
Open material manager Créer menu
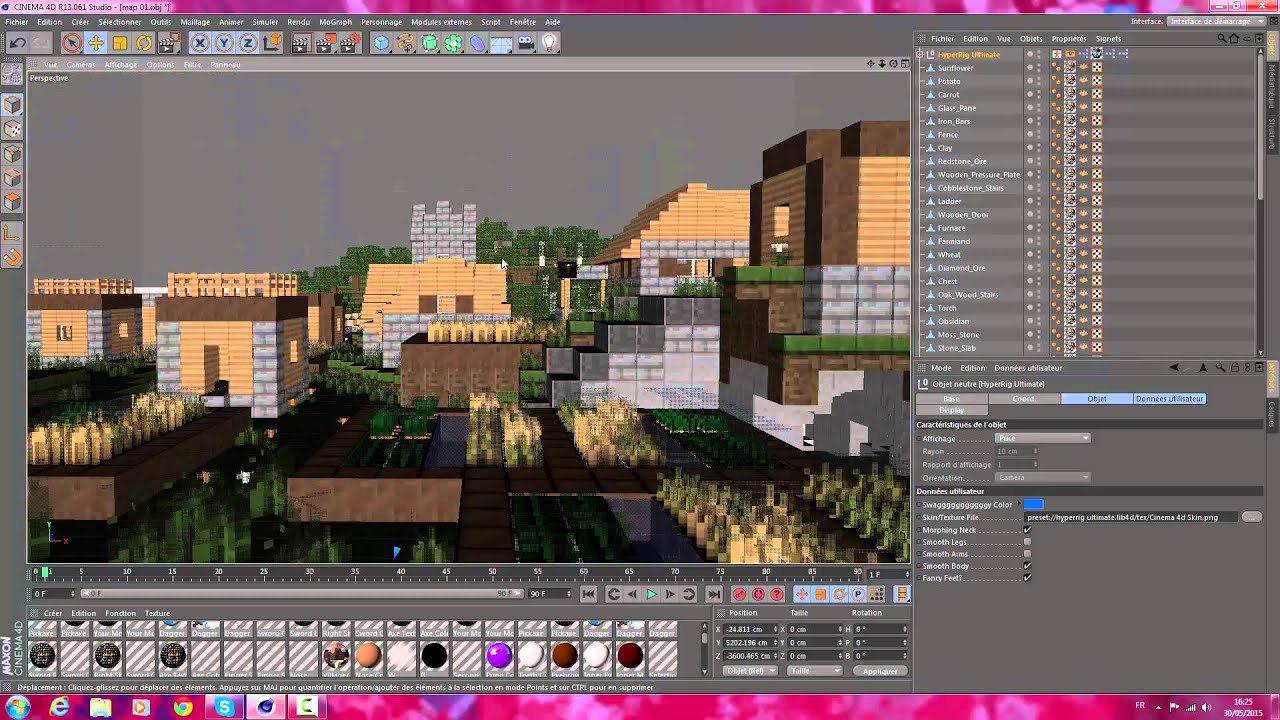tap(53, 613)
